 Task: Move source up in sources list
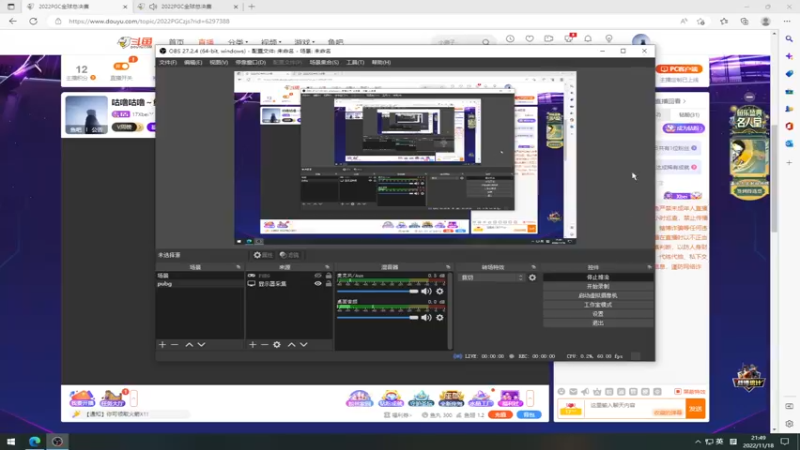(291, 345)
